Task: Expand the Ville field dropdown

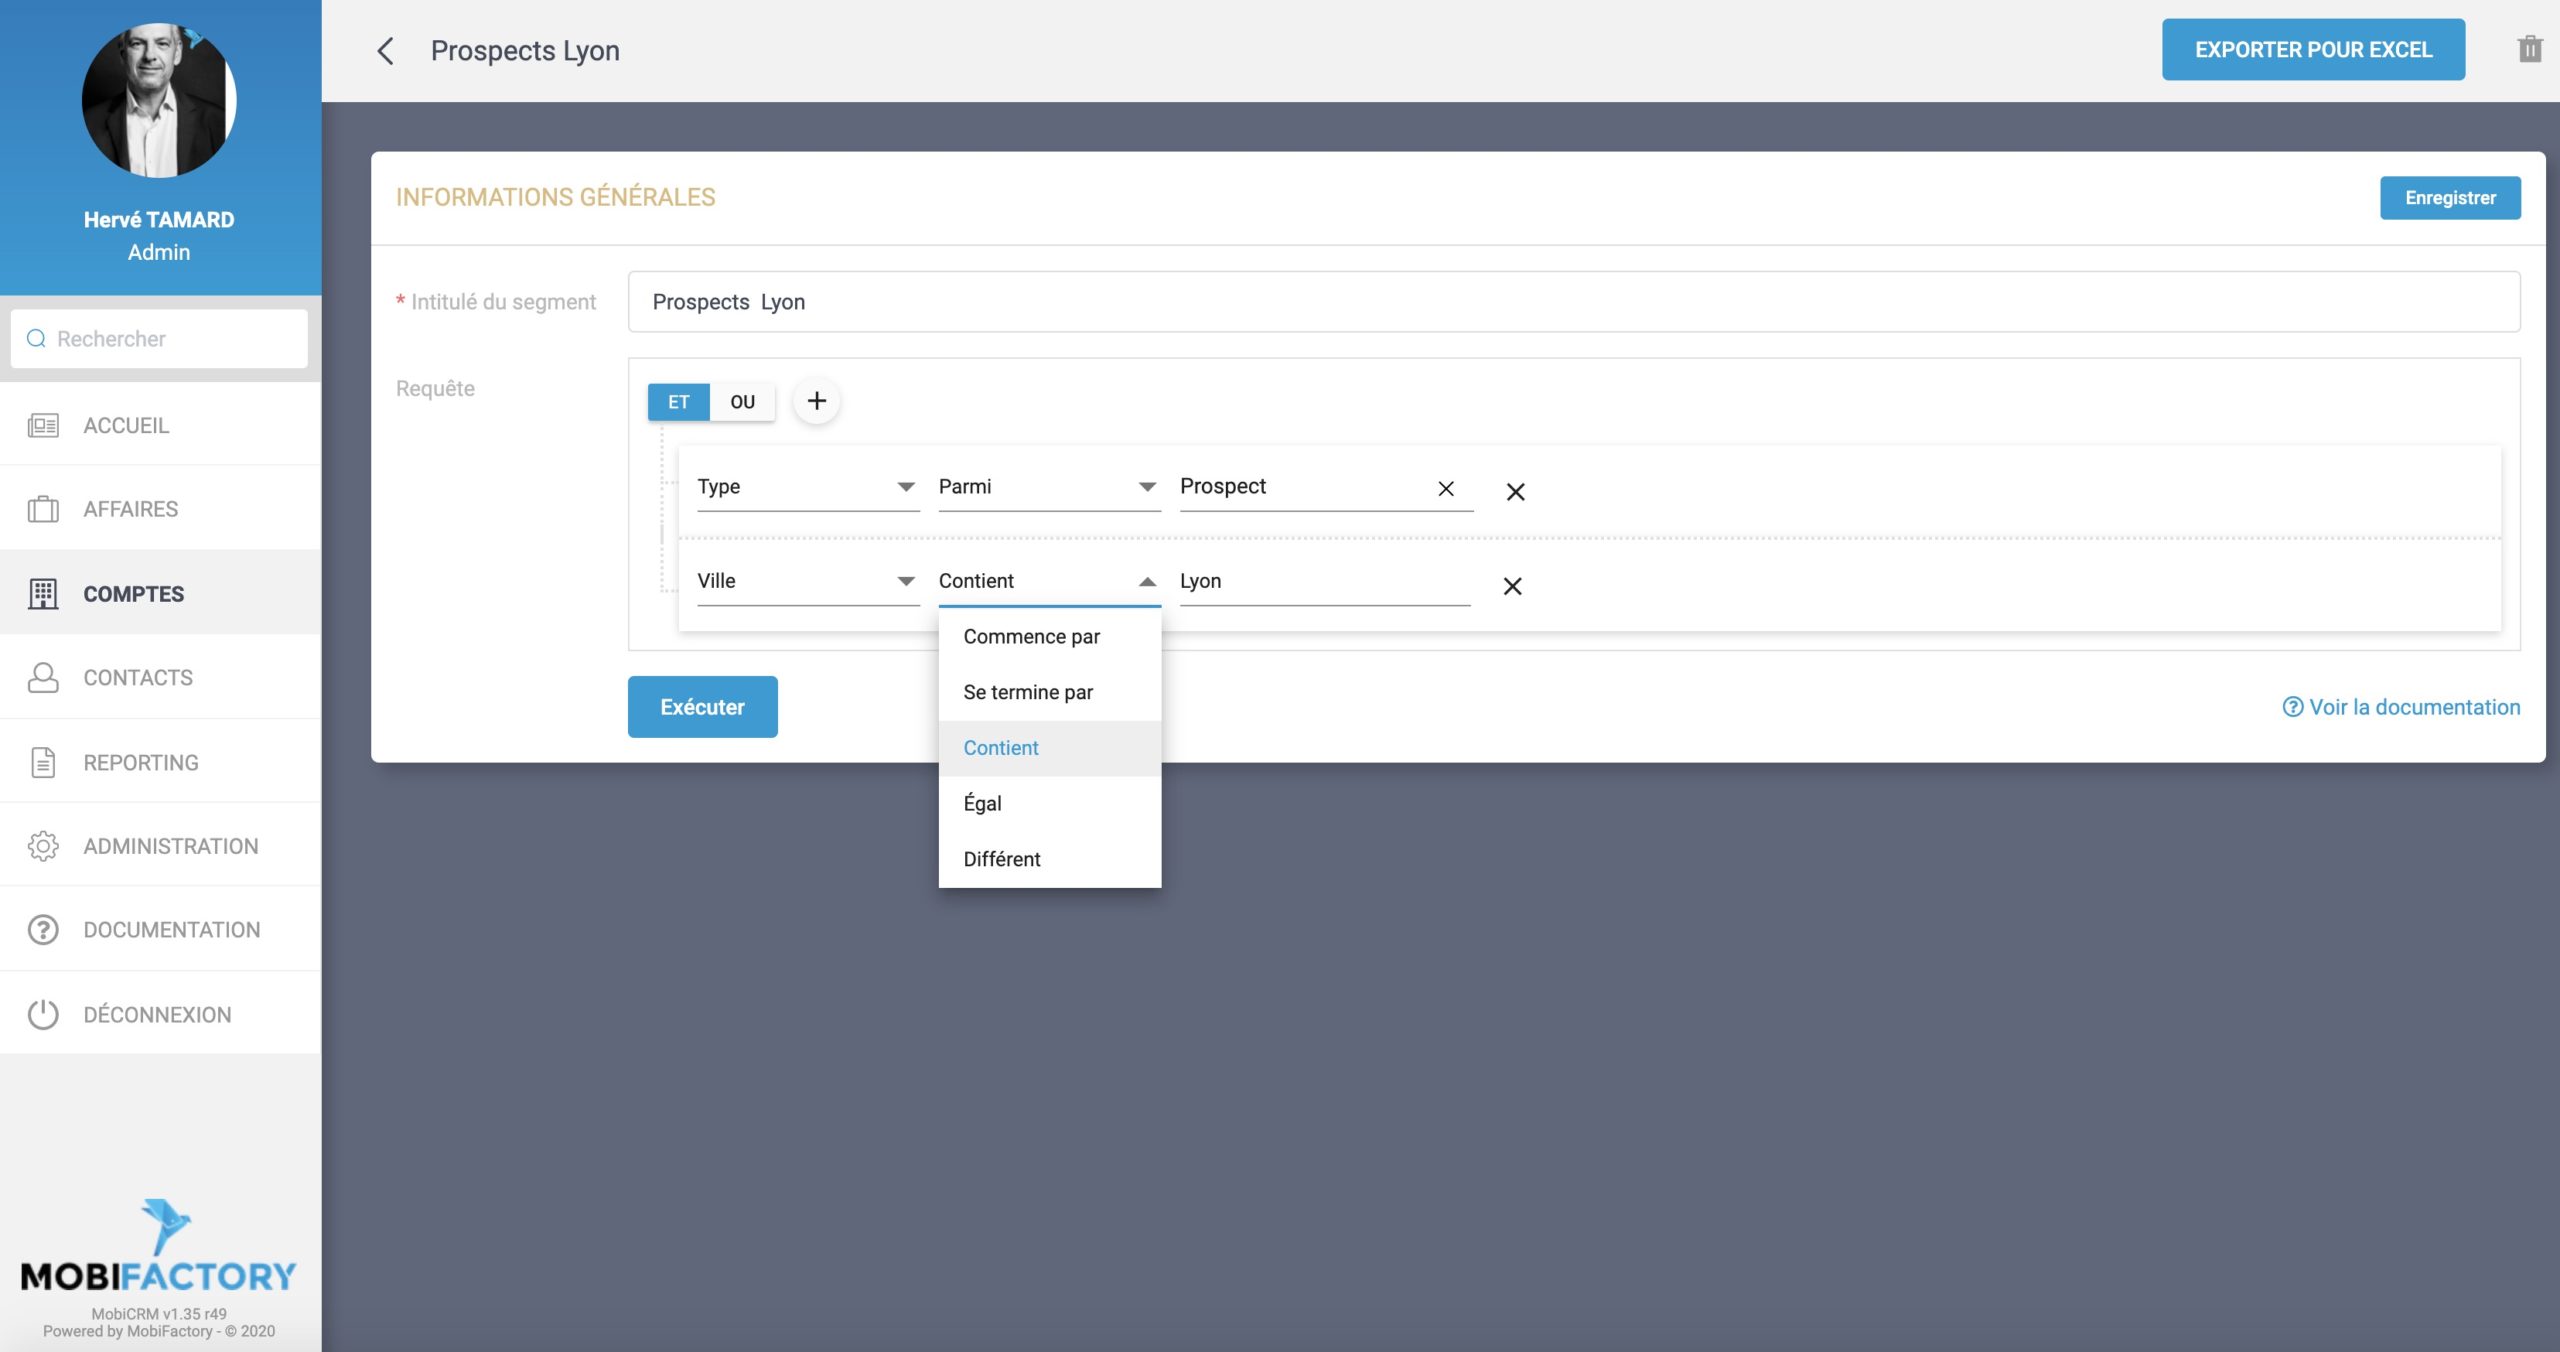Action: pyautogui.click(x=807, y=581)
